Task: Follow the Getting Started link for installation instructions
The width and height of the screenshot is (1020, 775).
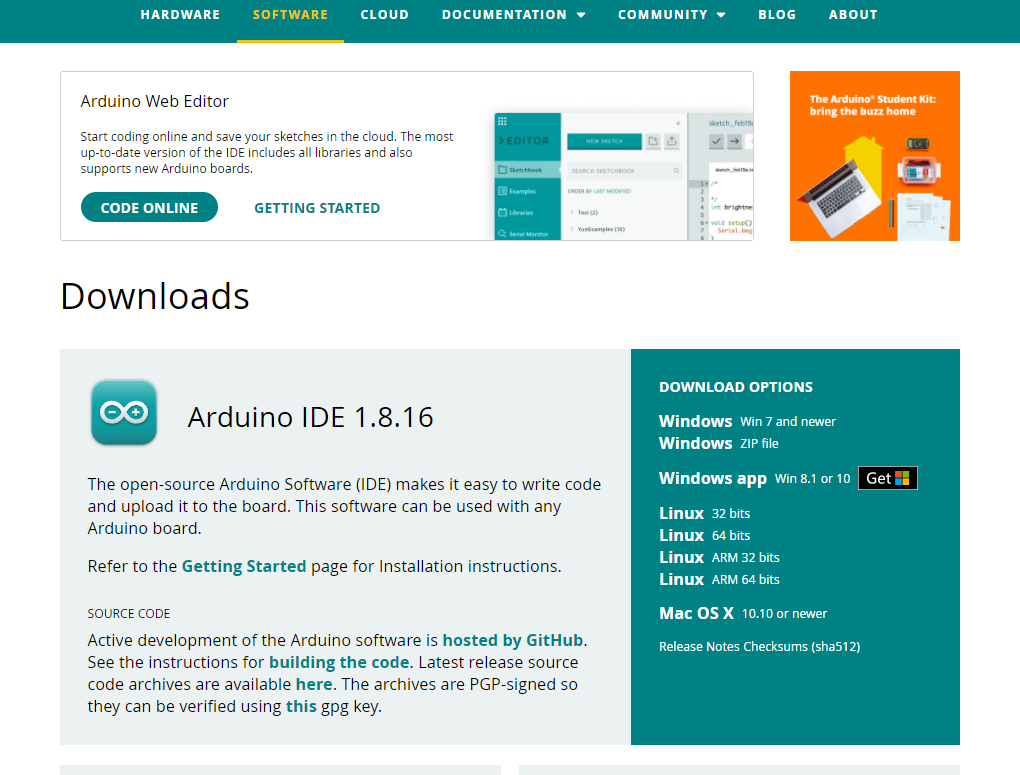Action: 244,566
